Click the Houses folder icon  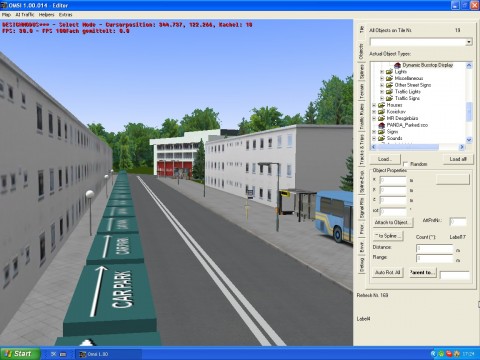[382, 105]
